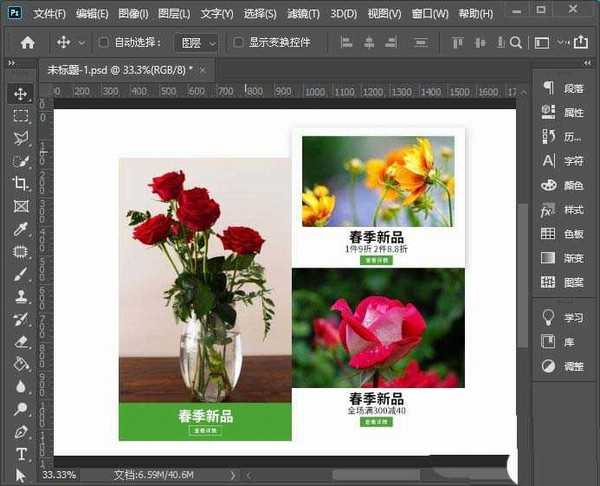Open the 滤镜(T) menu
Screen dimensions: 600x486
(x=302, y=14)
